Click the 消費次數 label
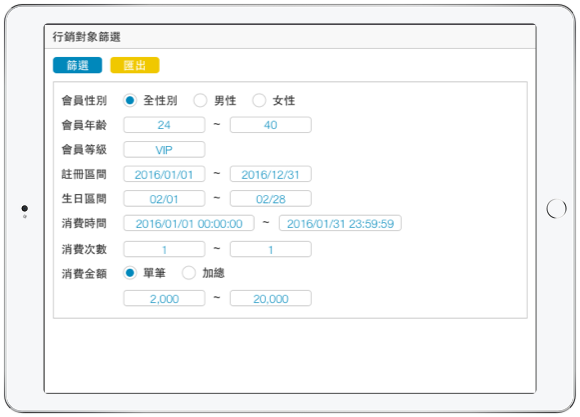 (84, 249)
